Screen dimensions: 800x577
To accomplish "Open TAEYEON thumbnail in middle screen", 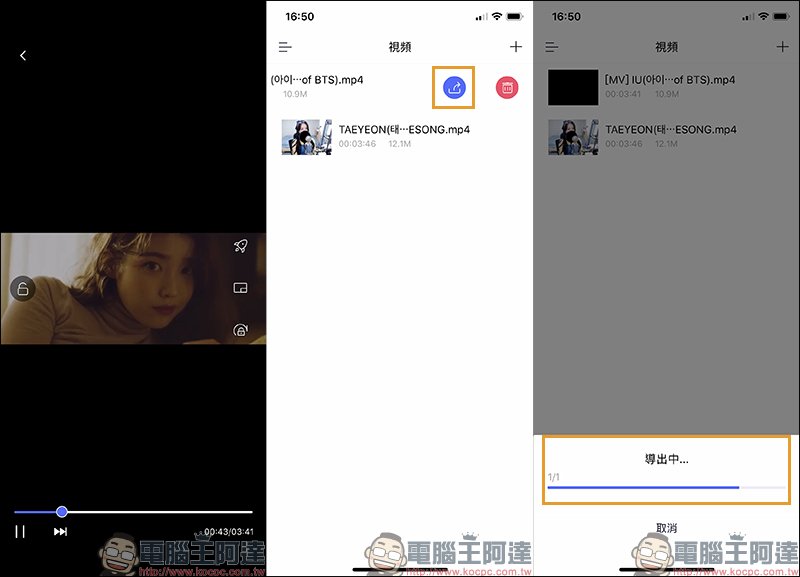I will click(306, 137).
